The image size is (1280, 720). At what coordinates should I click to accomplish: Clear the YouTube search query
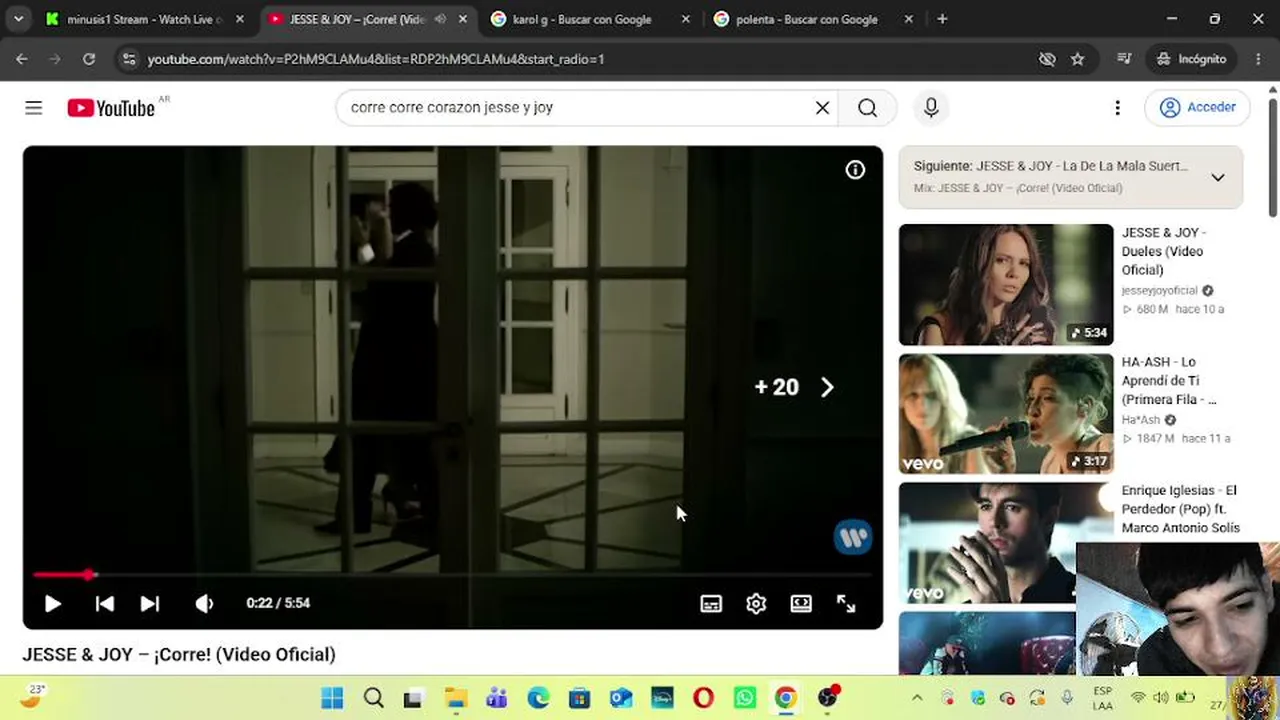[x=822, y=108]
